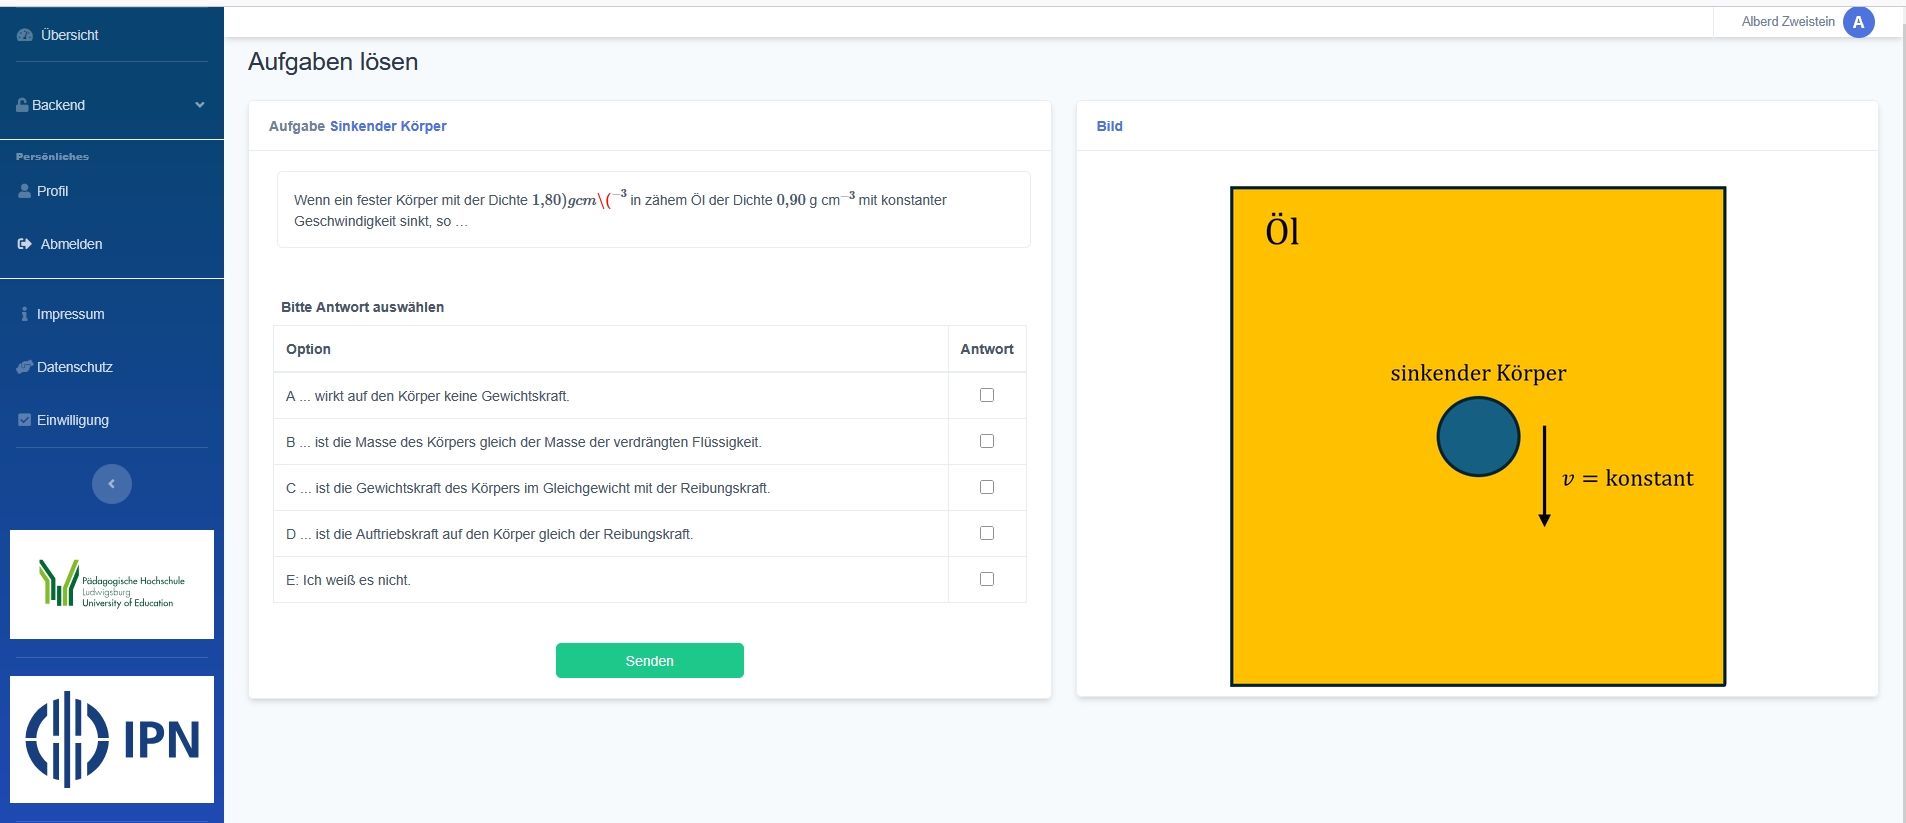The height and width of the screenshot is (823, 1906).
Task: Click the IPN logo image
Action: coord(112,739)
